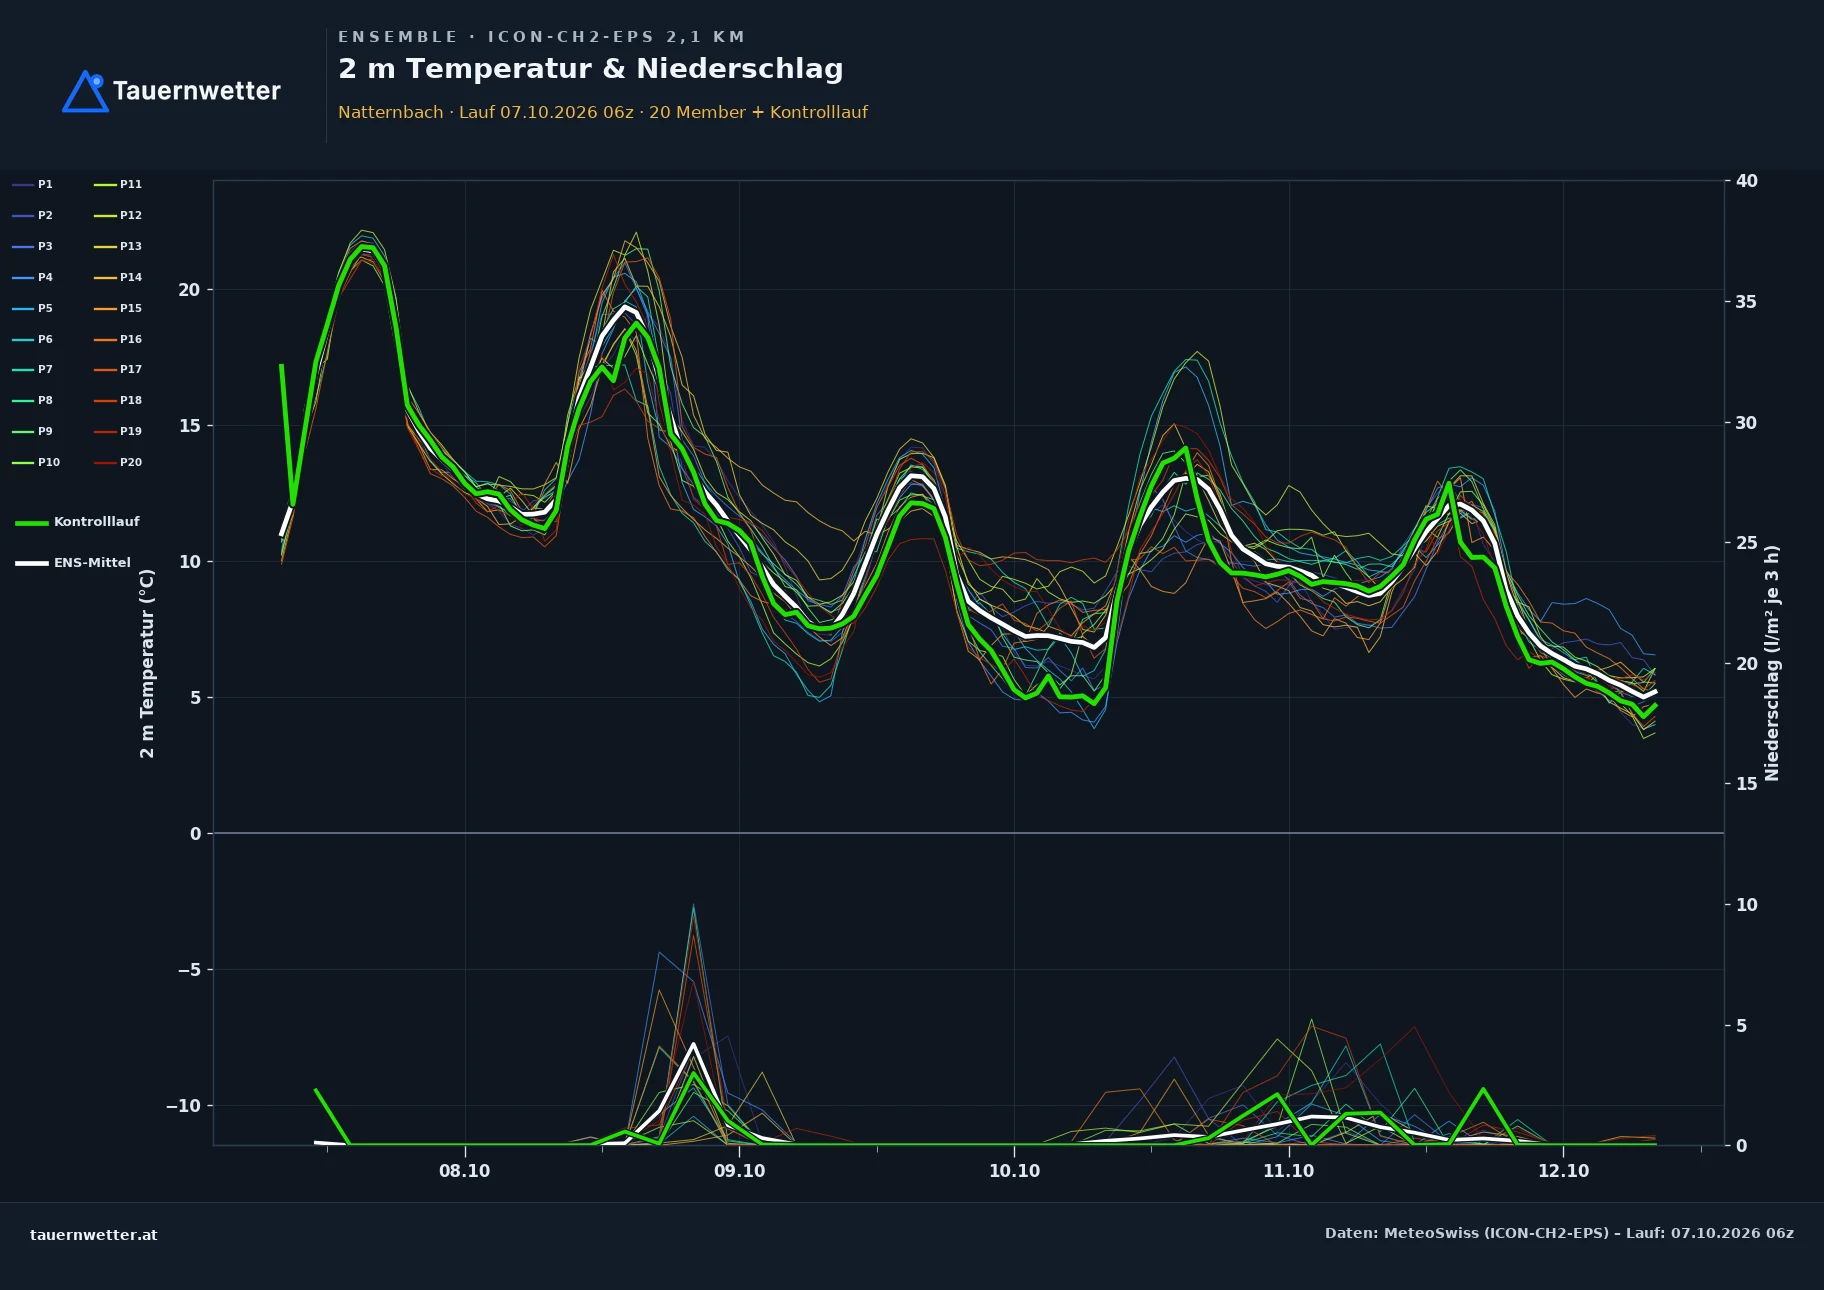Select the P16 legend label

coord(131,339)
